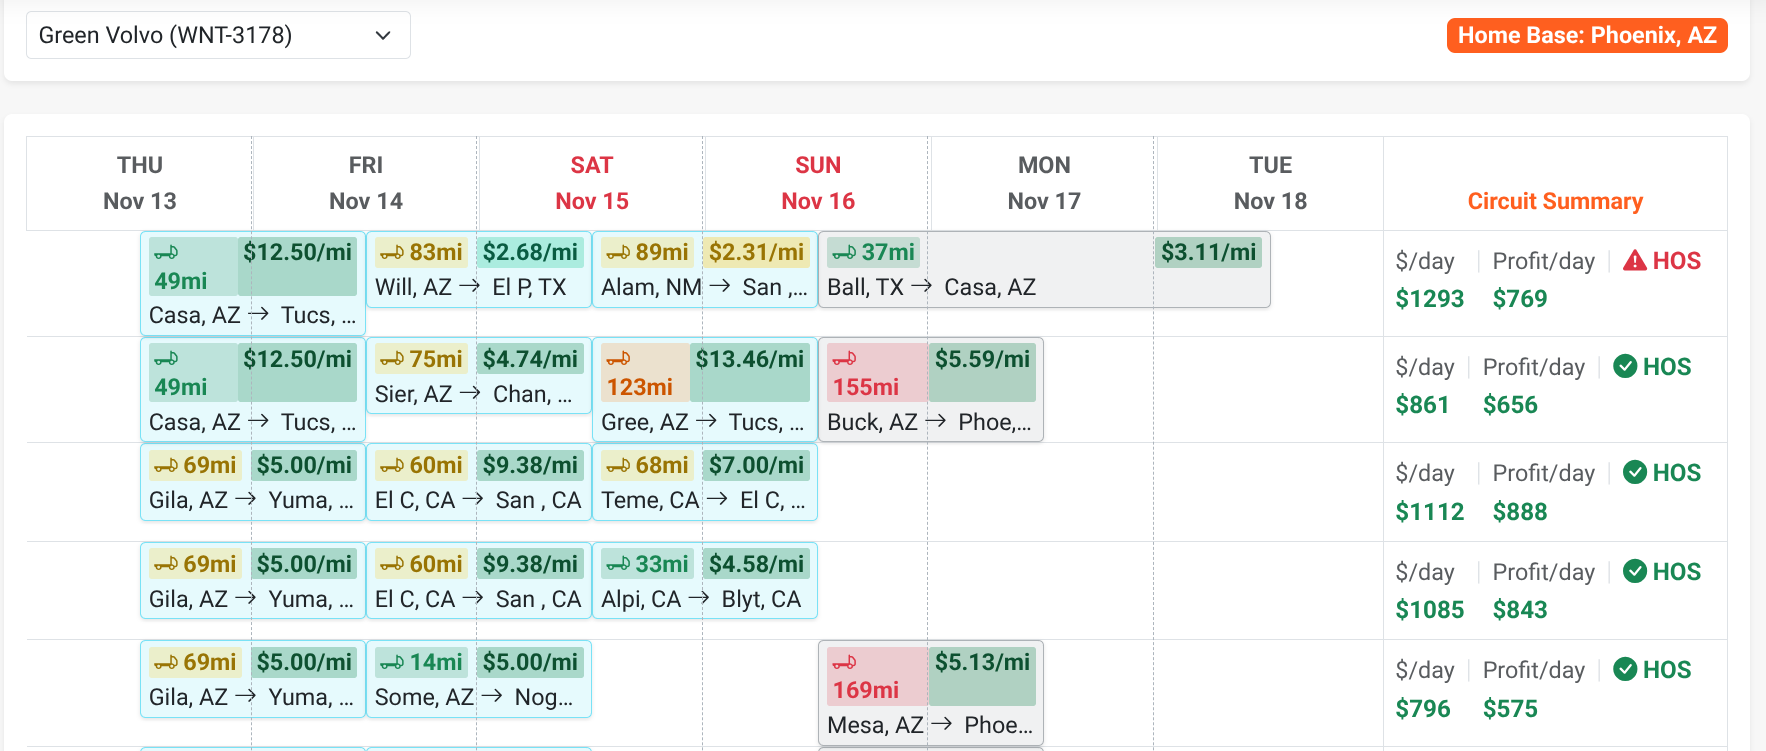Image resolution: width=1766 pixels, height=751 pixels.
Task: Click the orange truck icon above 123mi
Action: [619, 358]
